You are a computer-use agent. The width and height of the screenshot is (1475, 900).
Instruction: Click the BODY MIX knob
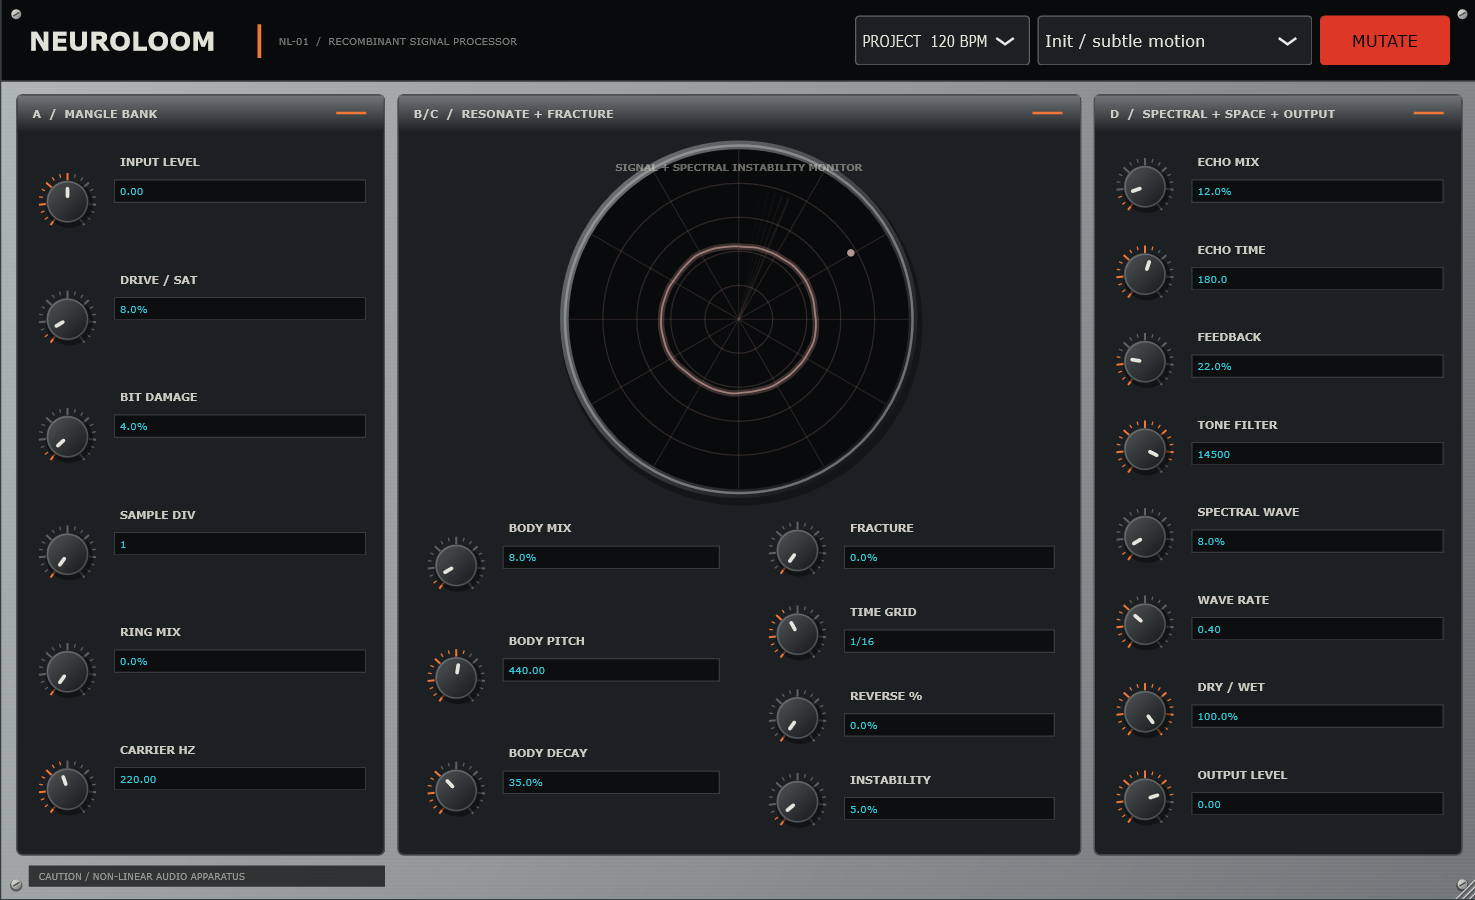456,564
